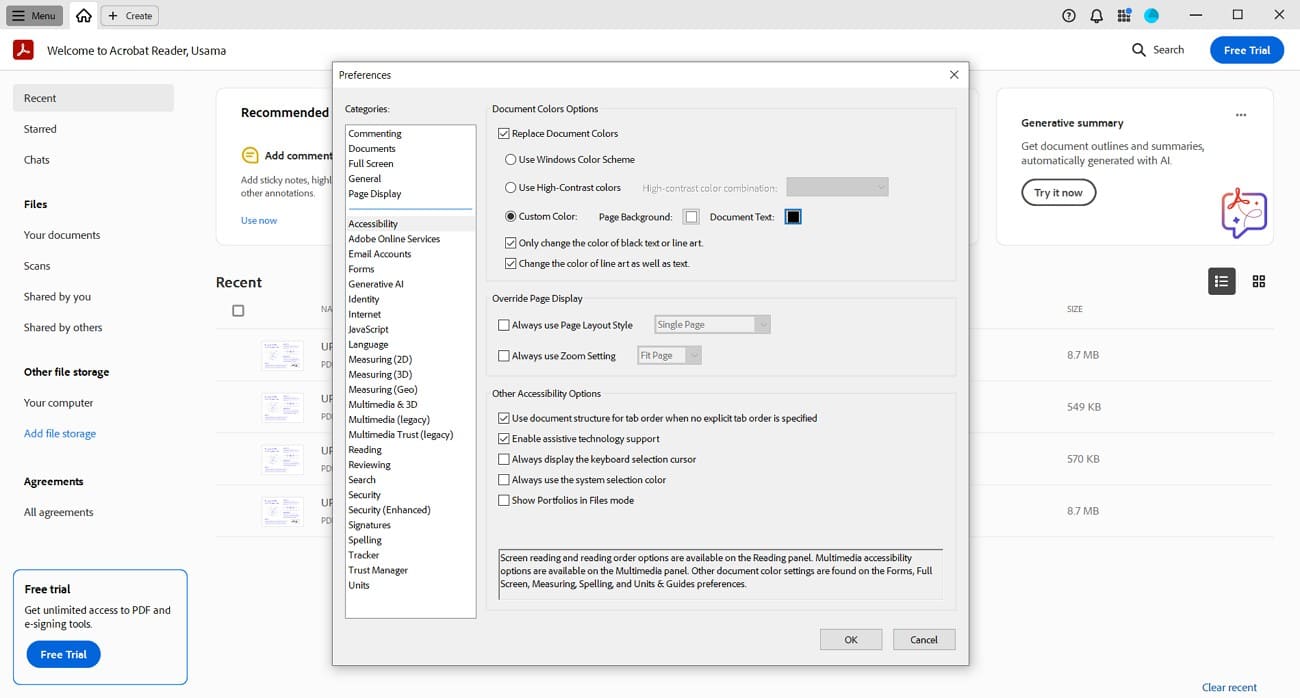Select Full Screen category

coord(371,163)
